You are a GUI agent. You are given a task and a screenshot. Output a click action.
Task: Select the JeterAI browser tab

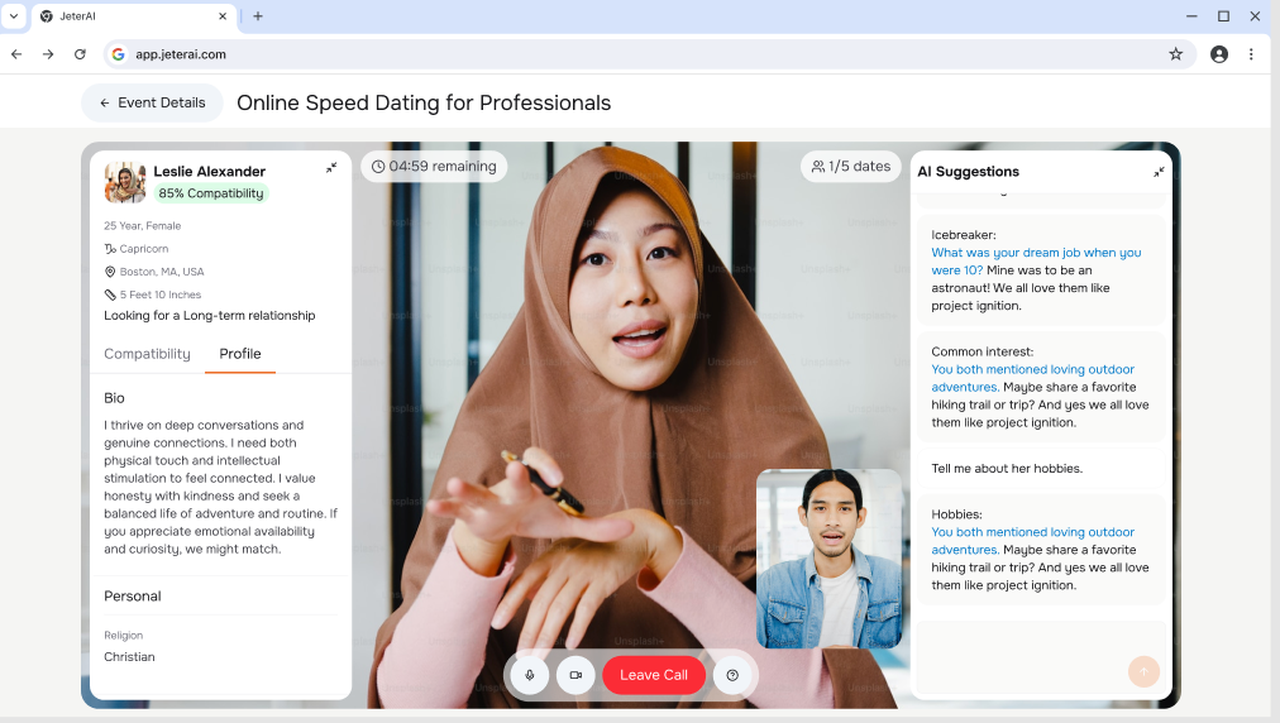tap(134, 17)
